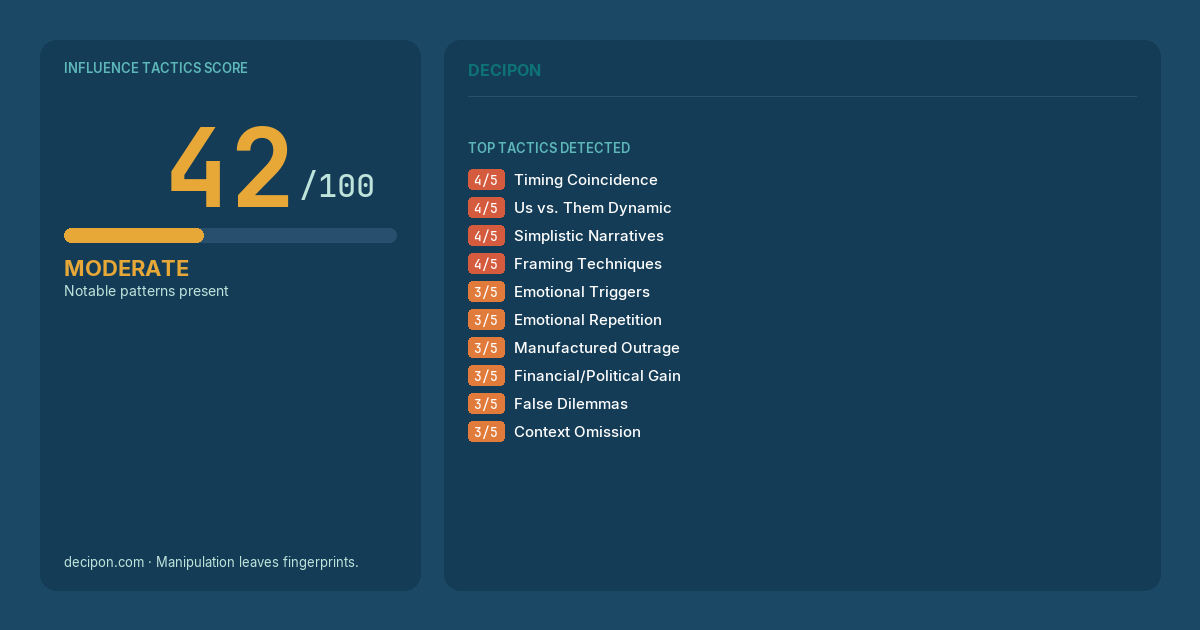
Task: Select the Financial/Political Gain tactic
Action: [597, 376]
